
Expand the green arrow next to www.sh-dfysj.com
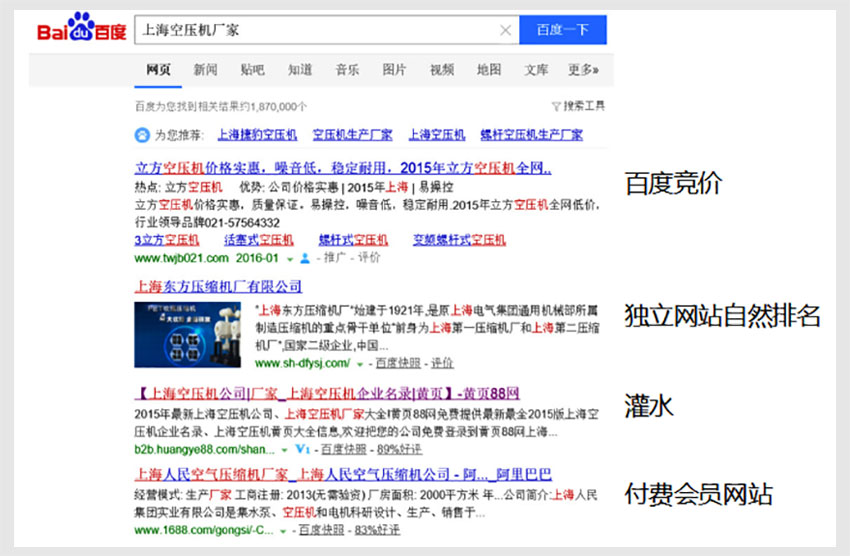coord(359,363)
